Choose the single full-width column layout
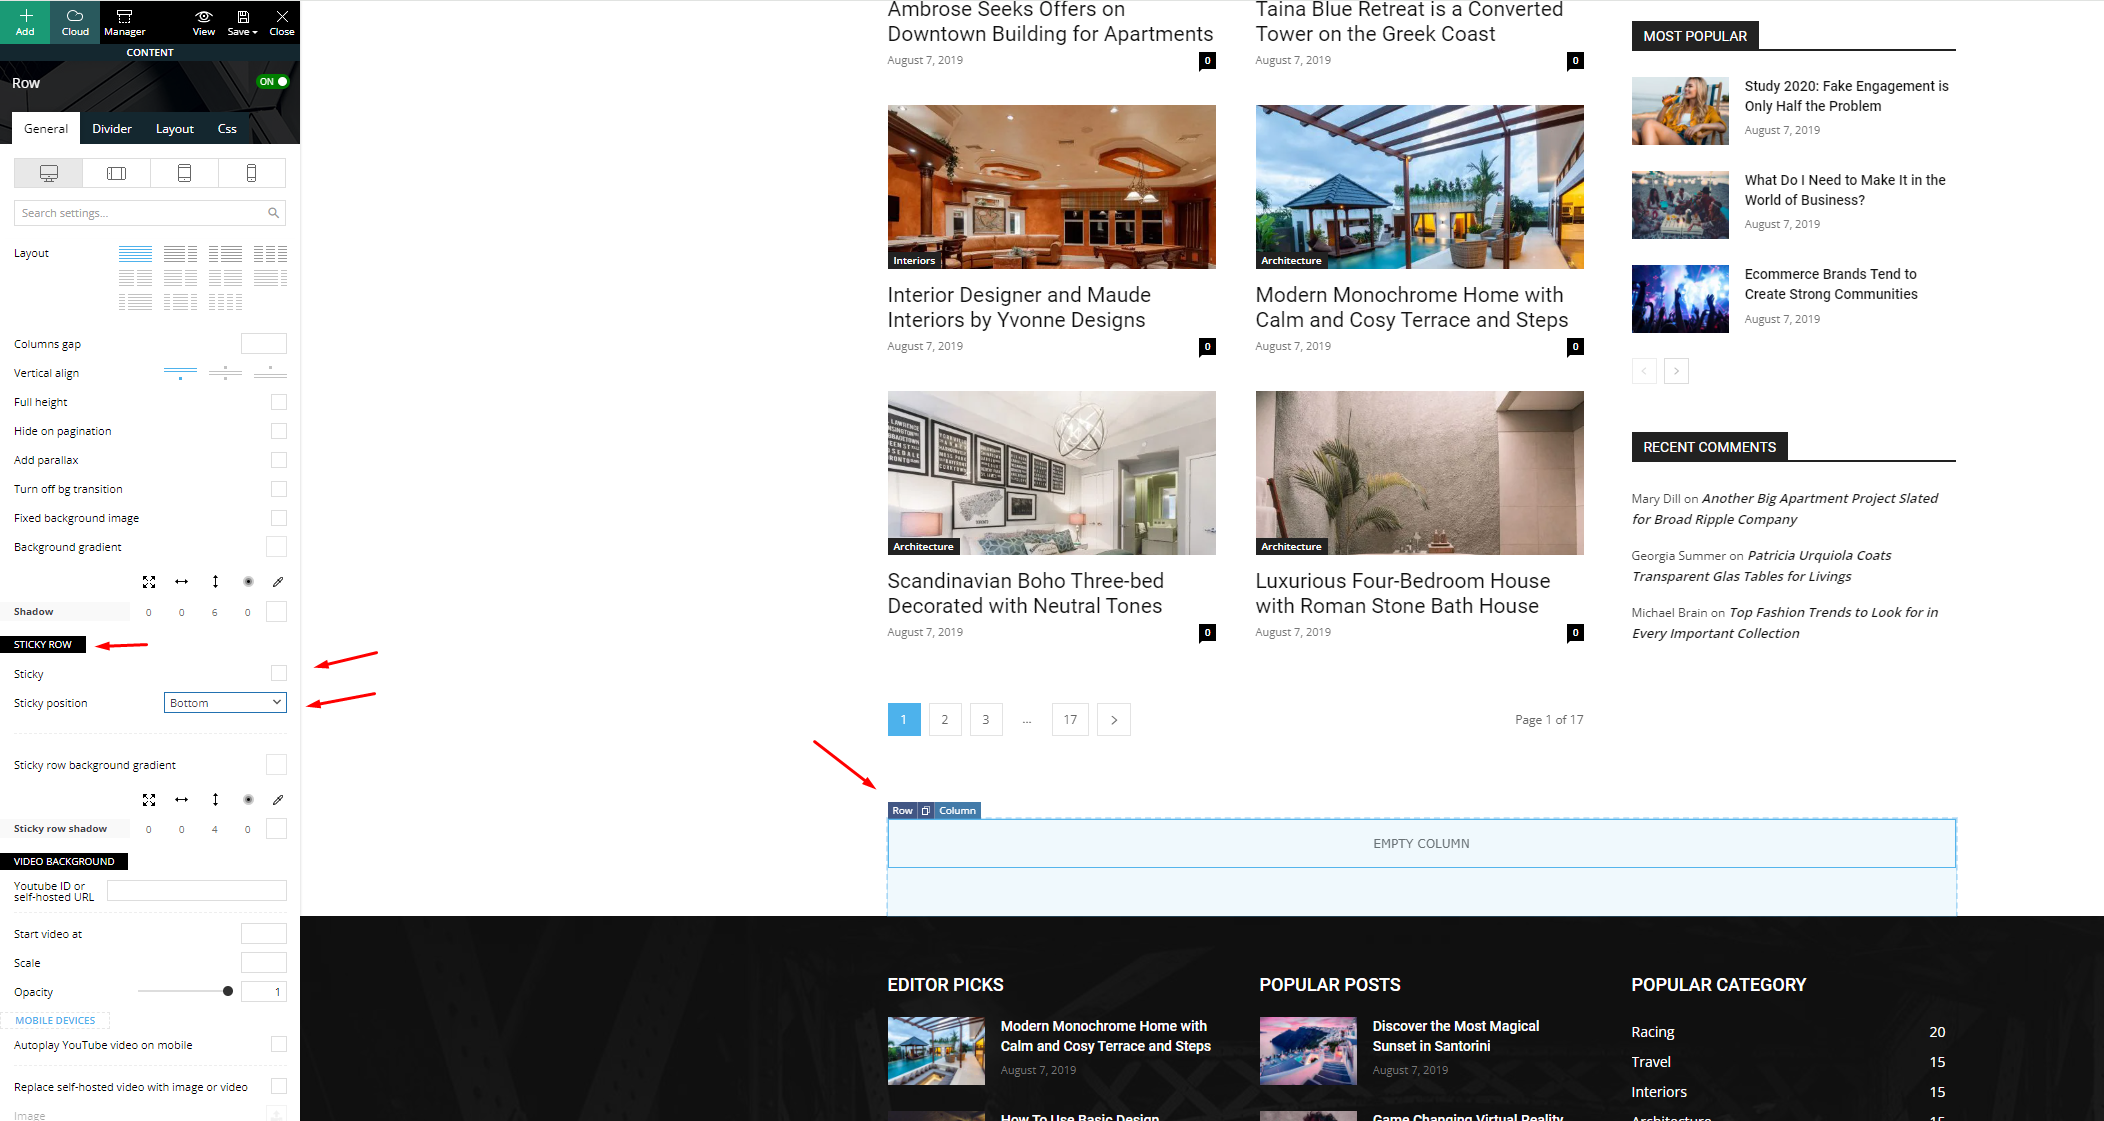This screenshot has height=1121, width=2104. [135, 253]
